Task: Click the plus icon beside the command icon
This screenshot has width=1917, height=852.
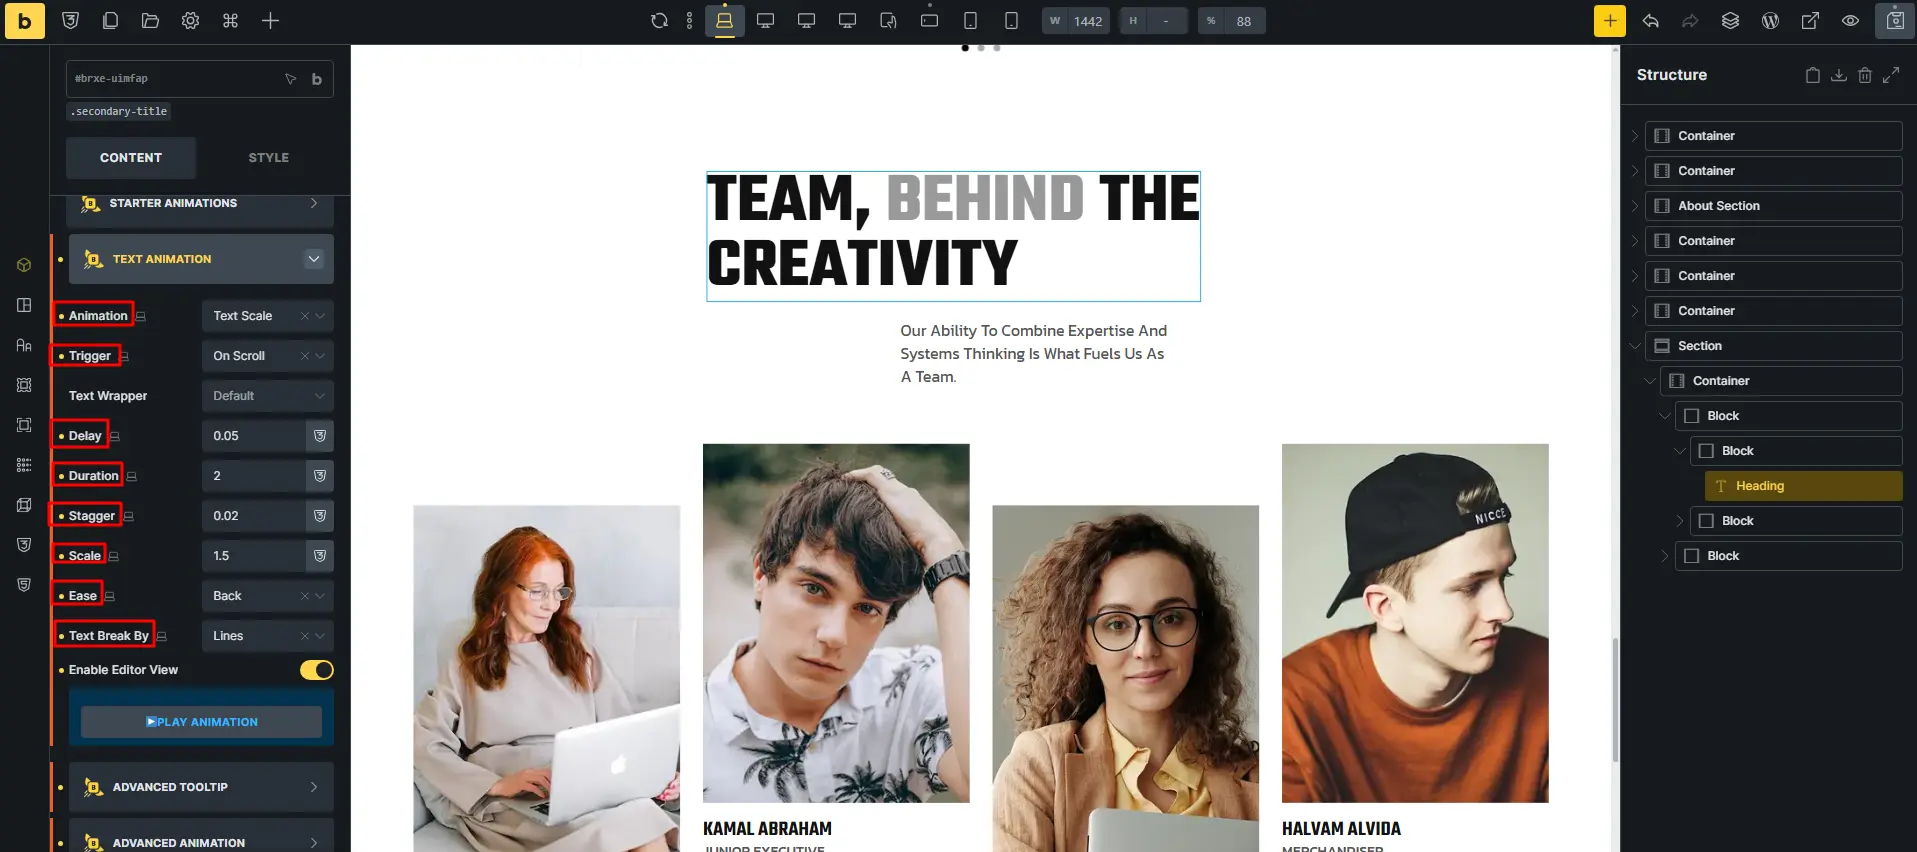Action: tap(270, 21)
